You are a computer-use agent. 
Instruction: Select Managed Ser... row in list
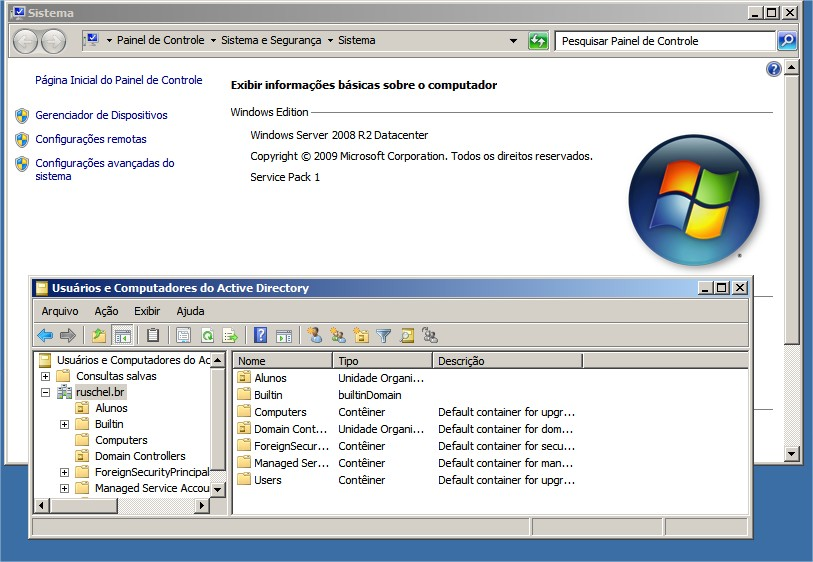coord(490,463)
